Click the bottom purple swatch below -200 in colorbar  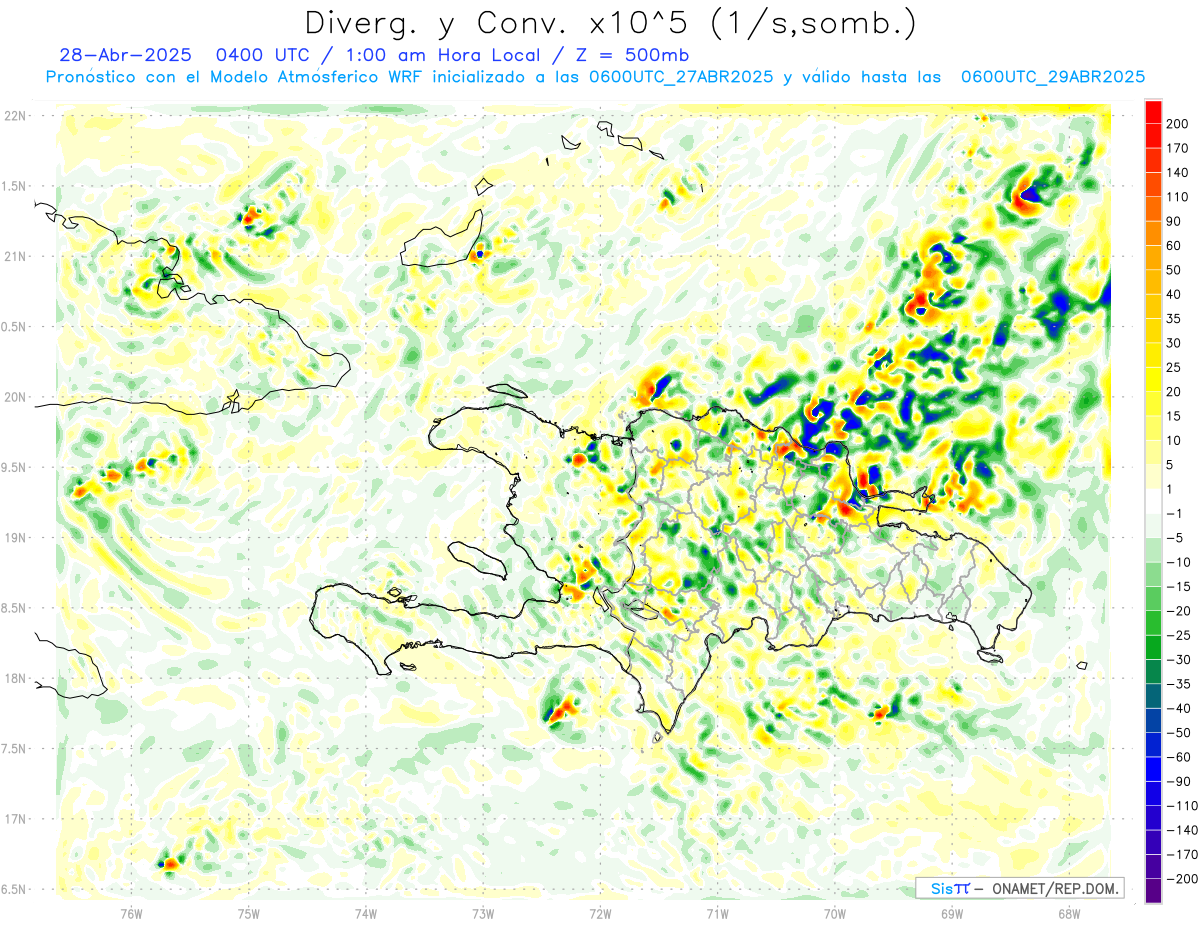click(x=1154, y=890)
